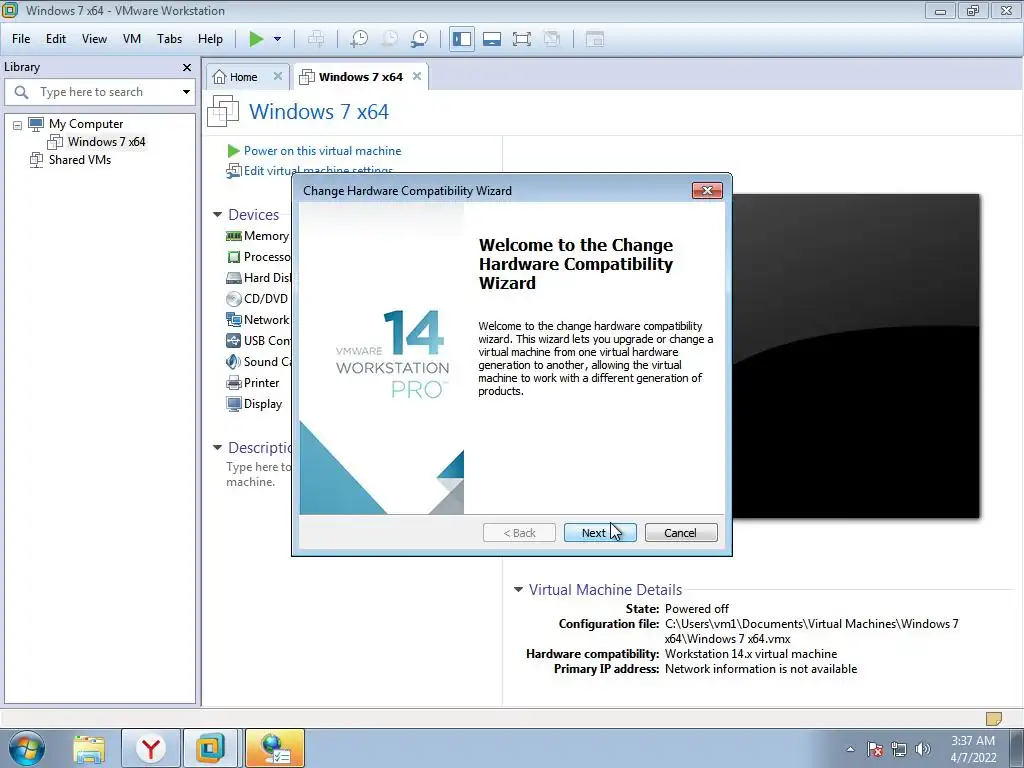Screen dimensions: 1024x768
Task: Click the status bar message log icon
Action: click(993, 718)
